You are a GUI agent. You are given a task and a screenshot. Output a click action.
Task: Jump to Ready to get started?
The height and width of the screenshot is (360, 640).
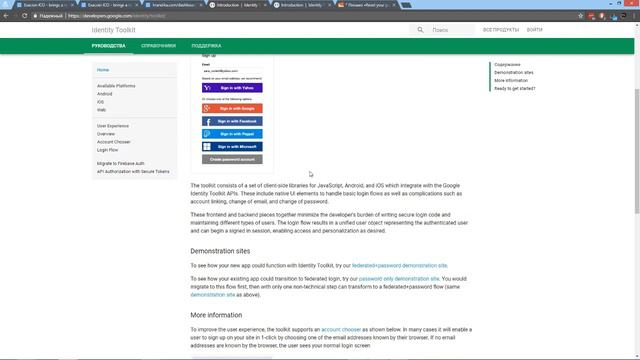(x=515, y=89)
